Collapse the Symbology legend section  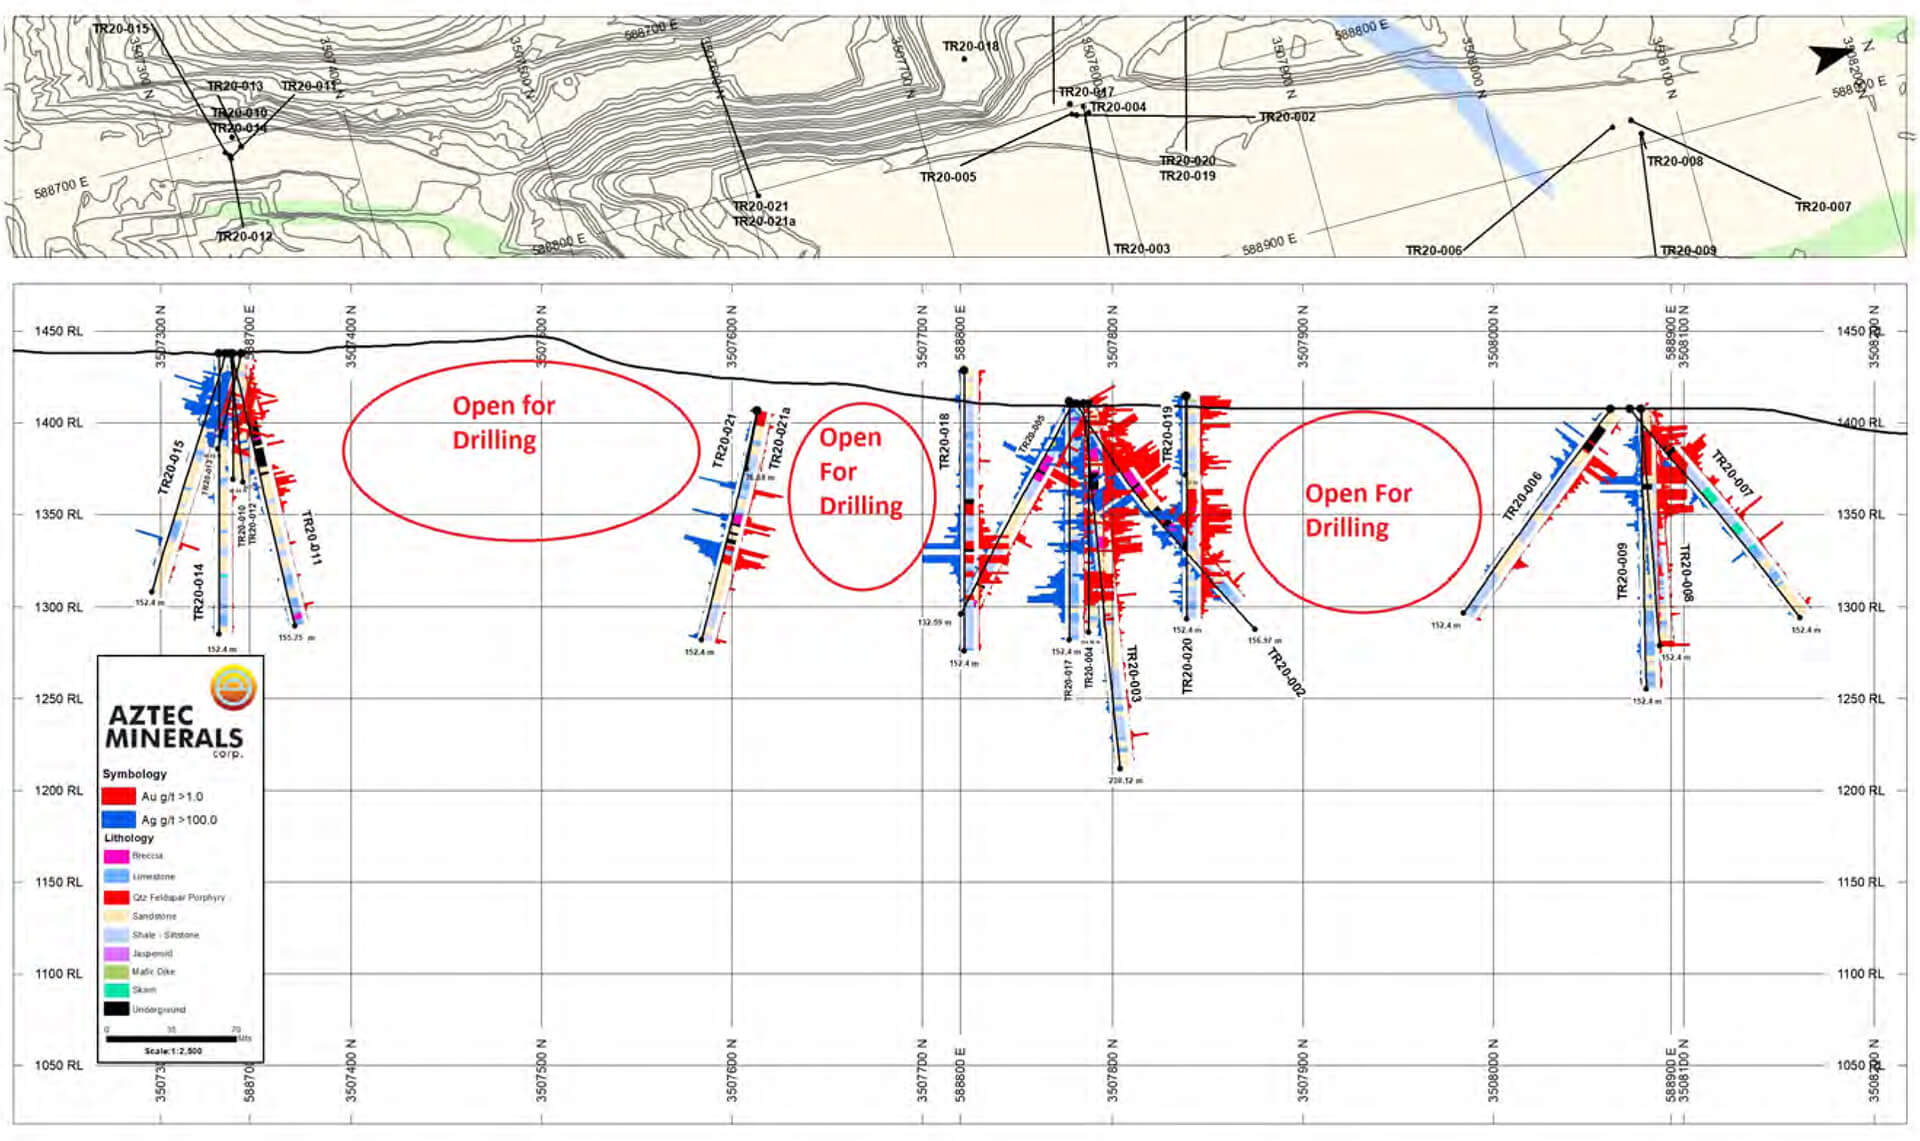[x=134, y=773]
